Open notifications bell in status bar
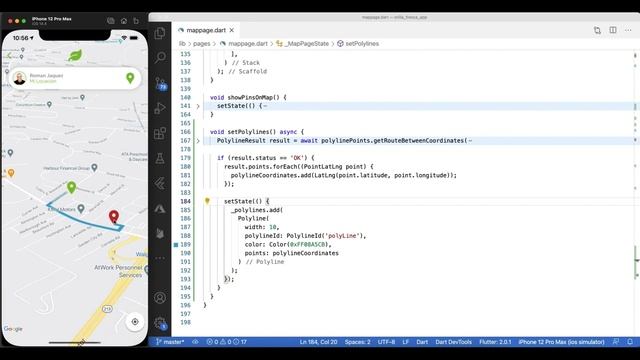 click(x=630, y=342)
